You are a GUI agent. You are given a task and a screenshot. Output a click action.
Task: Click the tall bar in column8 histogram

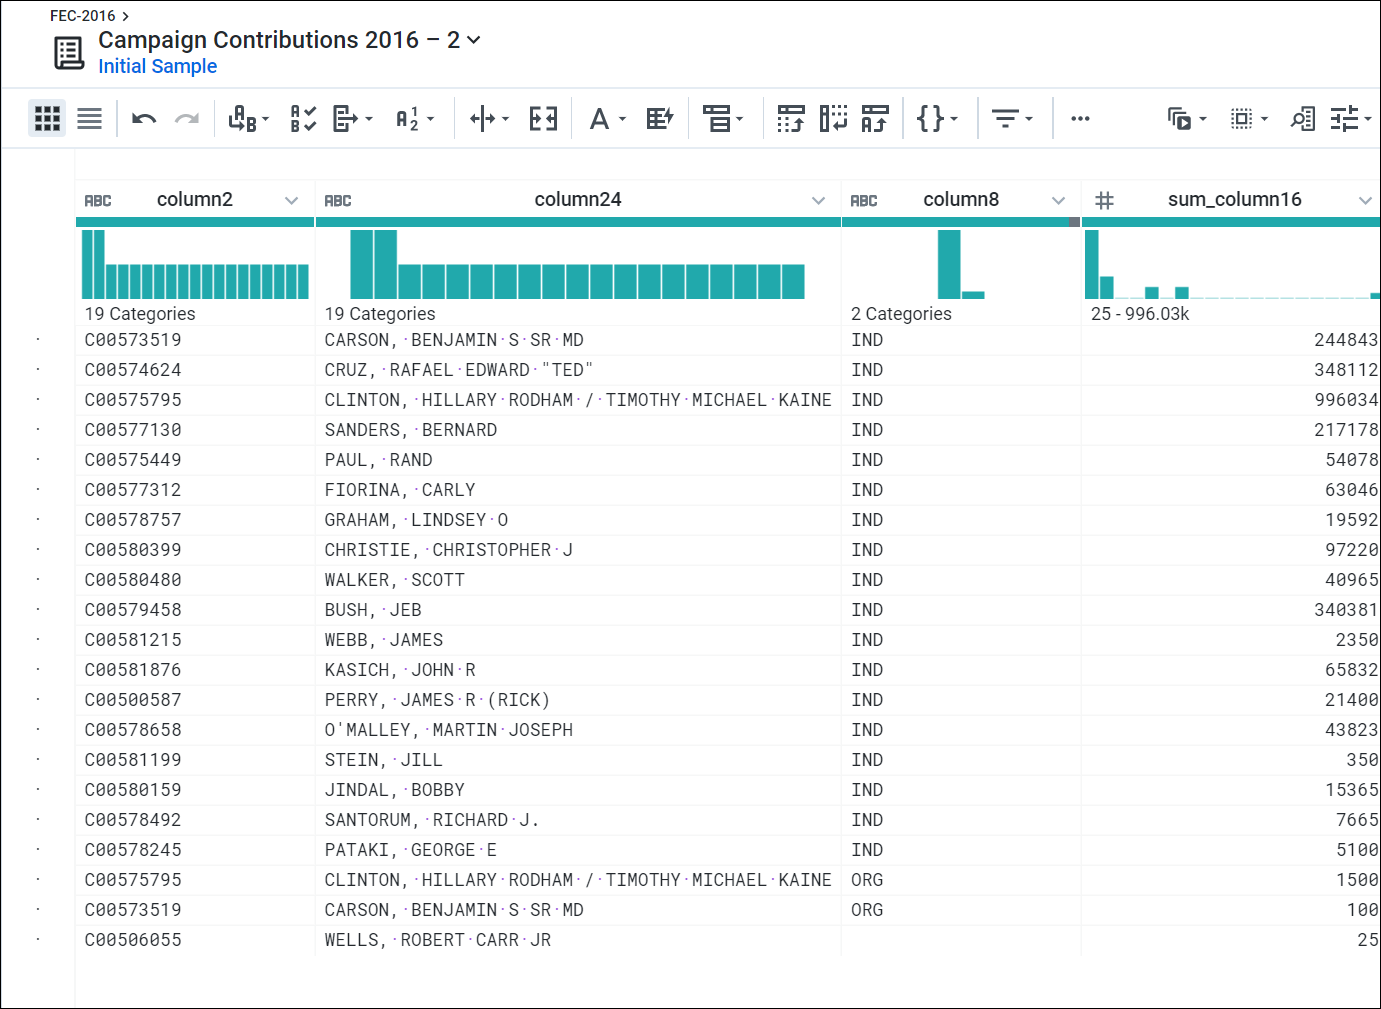pyautogui.click(x=949, y=264)
